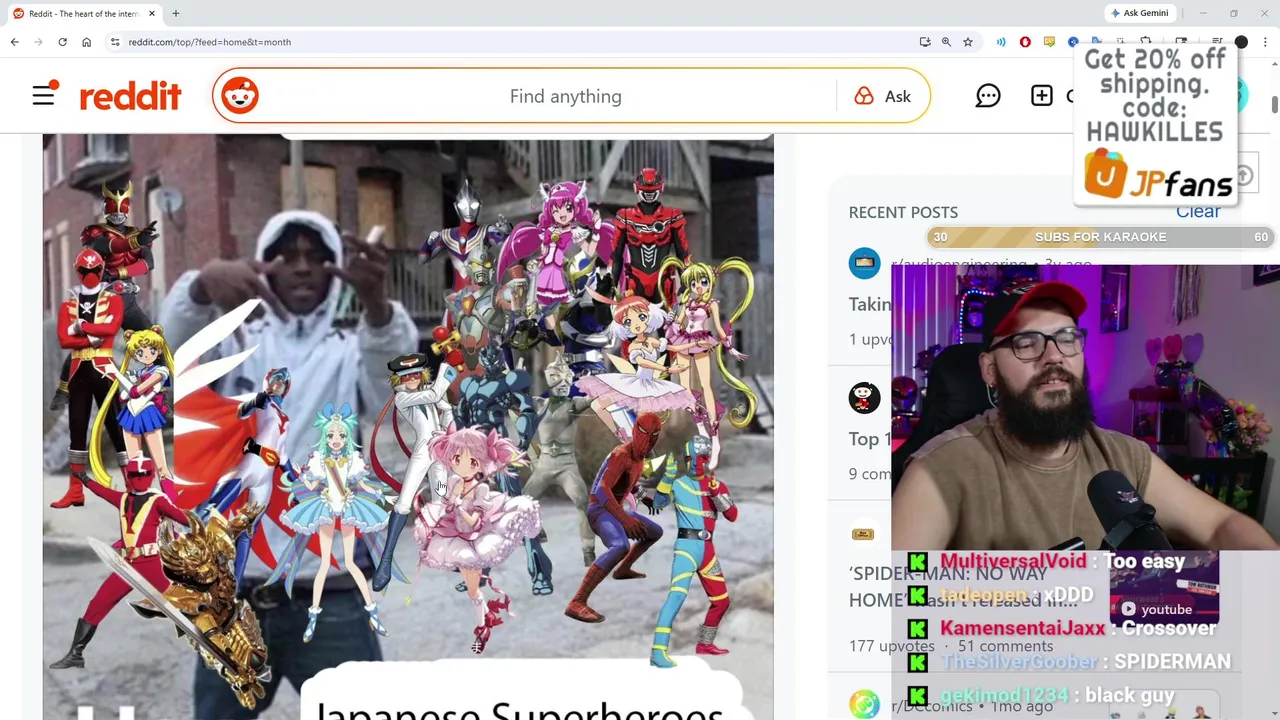Clear the Recent Posts list

pyautogui.click(x=1197, y=212)
